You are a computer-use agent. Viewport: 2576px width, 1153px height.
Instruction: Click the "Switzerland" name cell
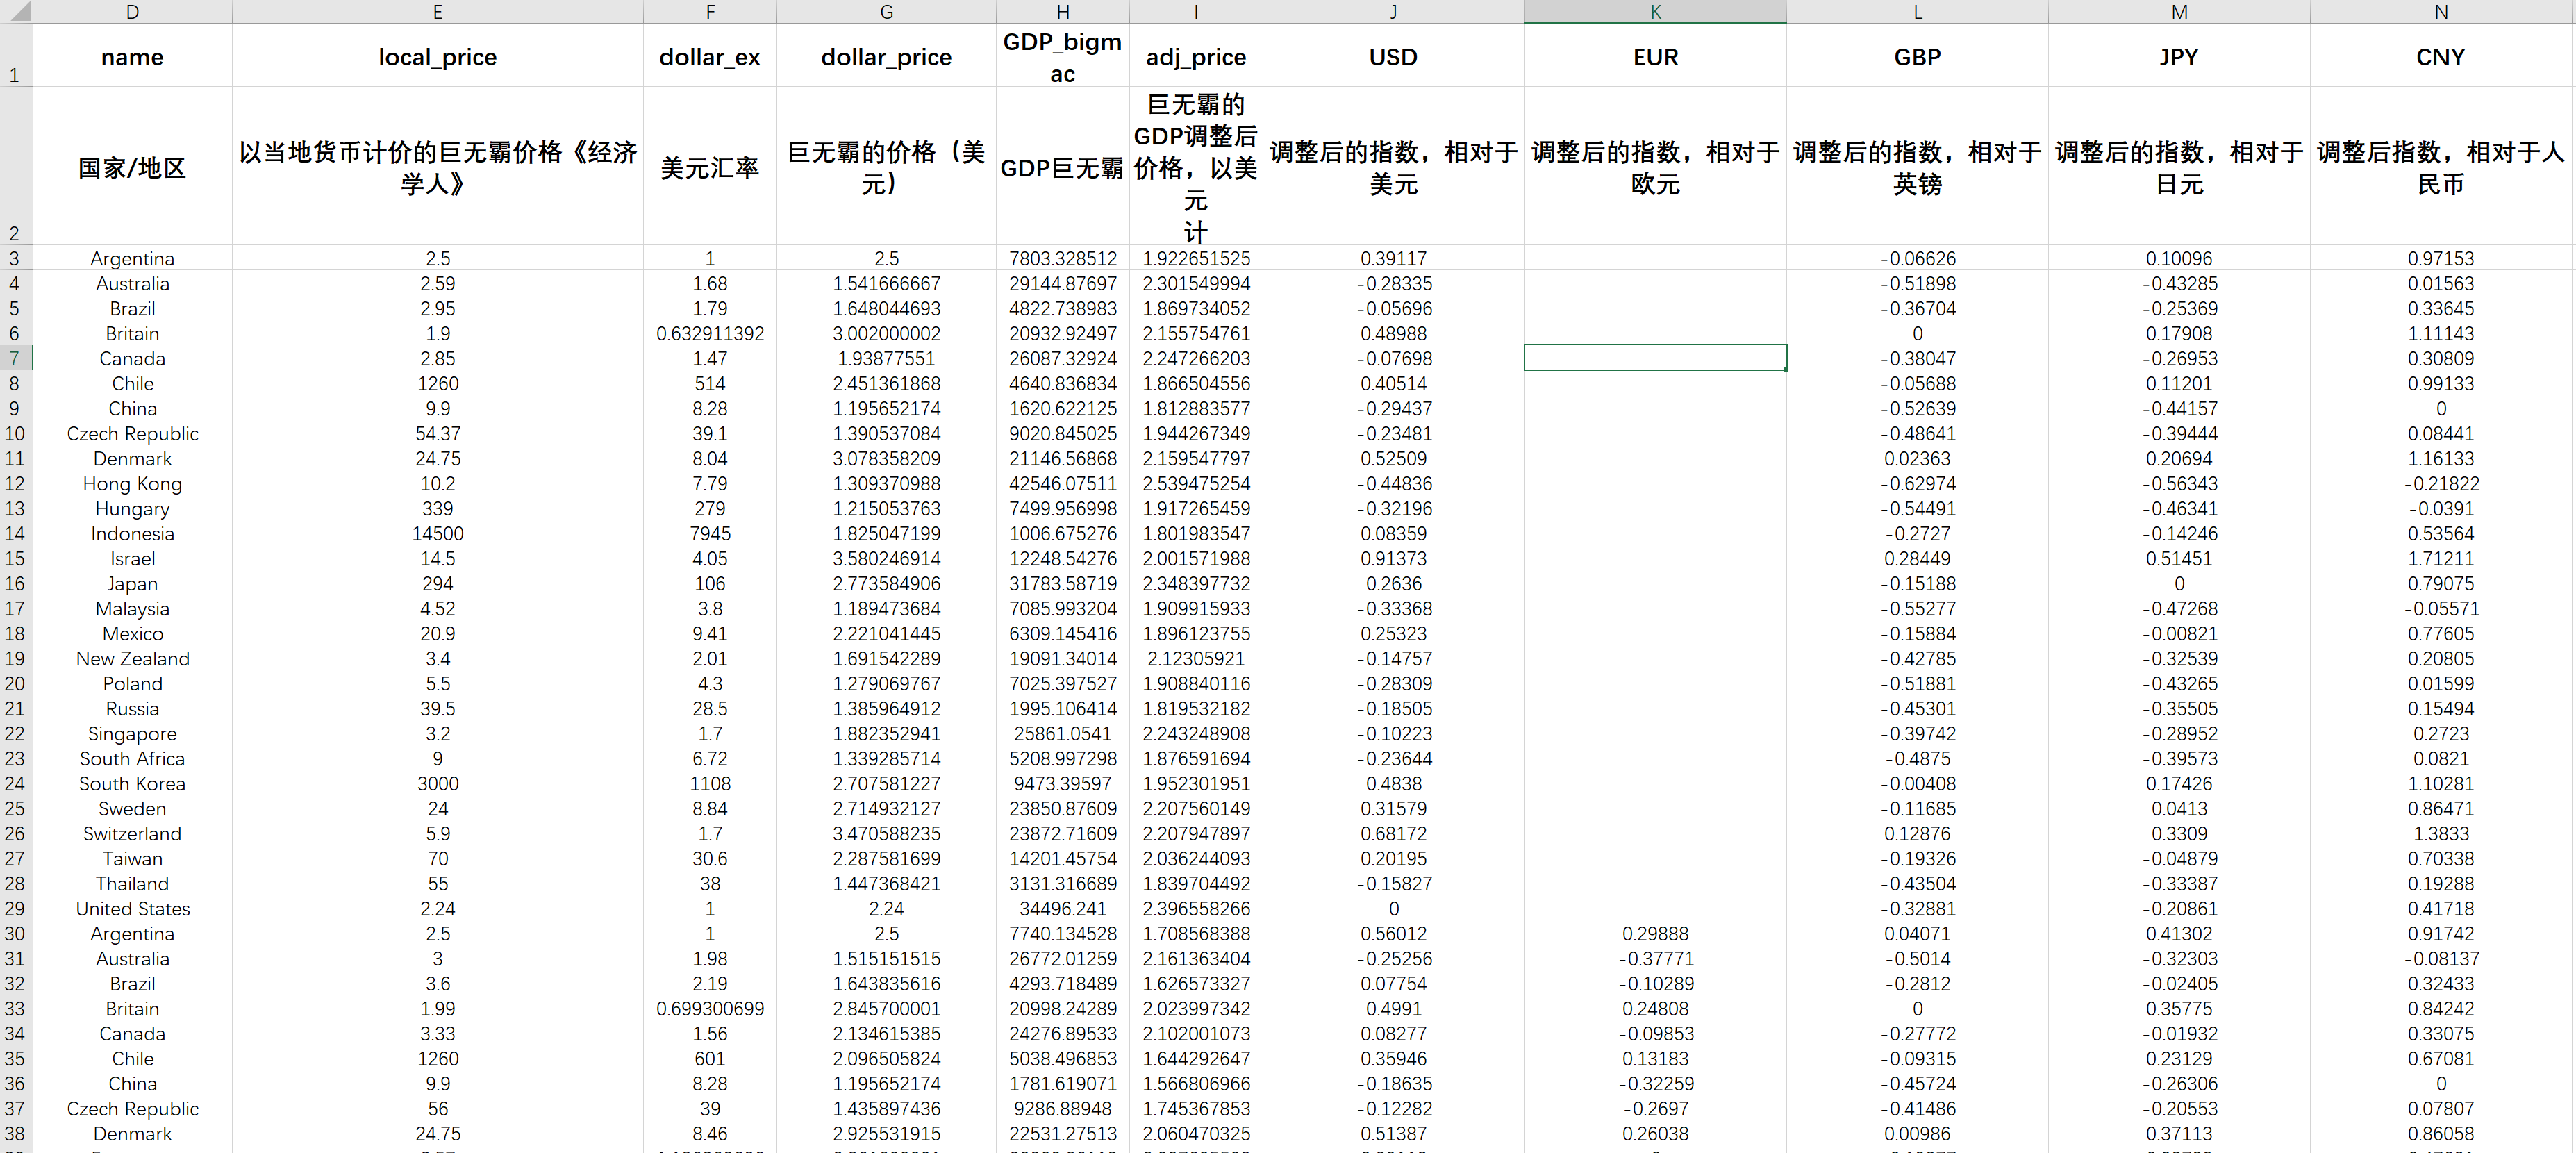coord(132,833)
